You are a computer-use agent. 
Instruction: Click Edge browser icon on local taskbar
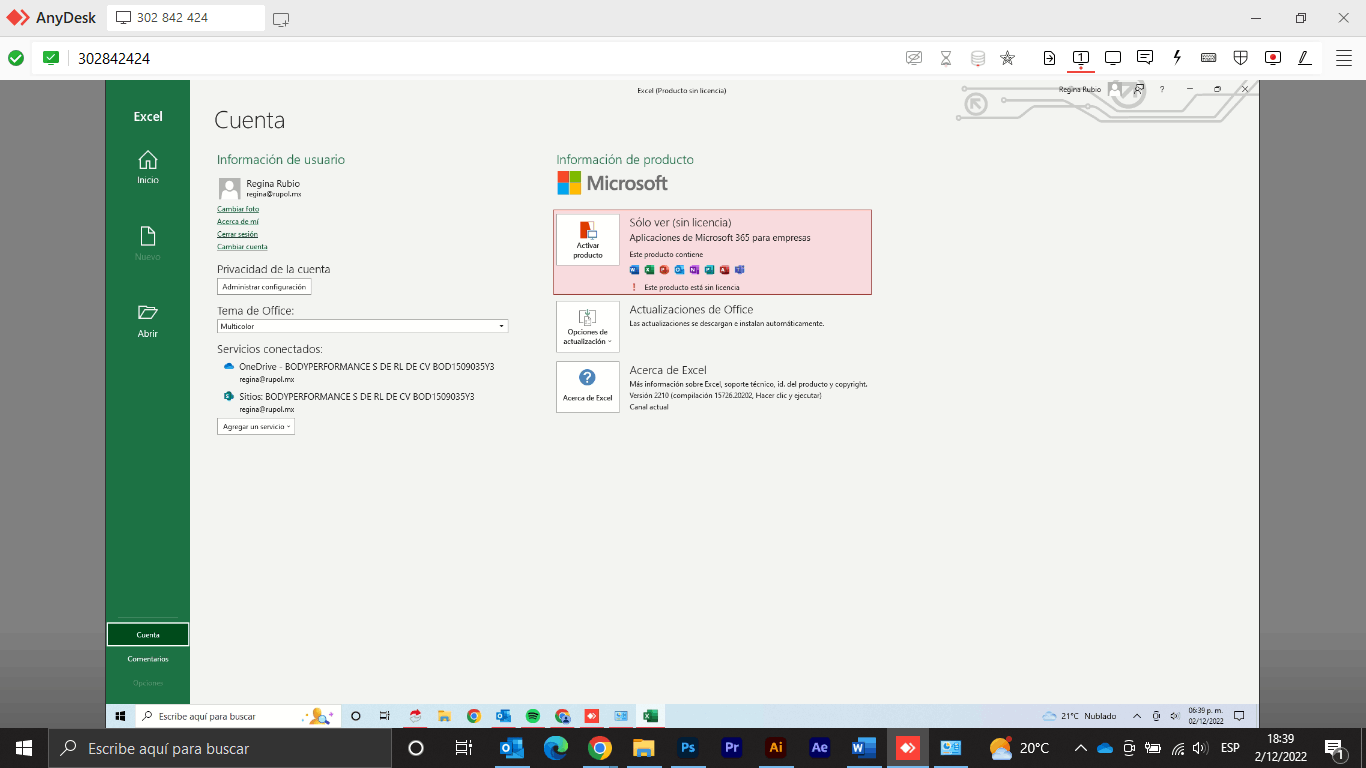coord(555,748)
